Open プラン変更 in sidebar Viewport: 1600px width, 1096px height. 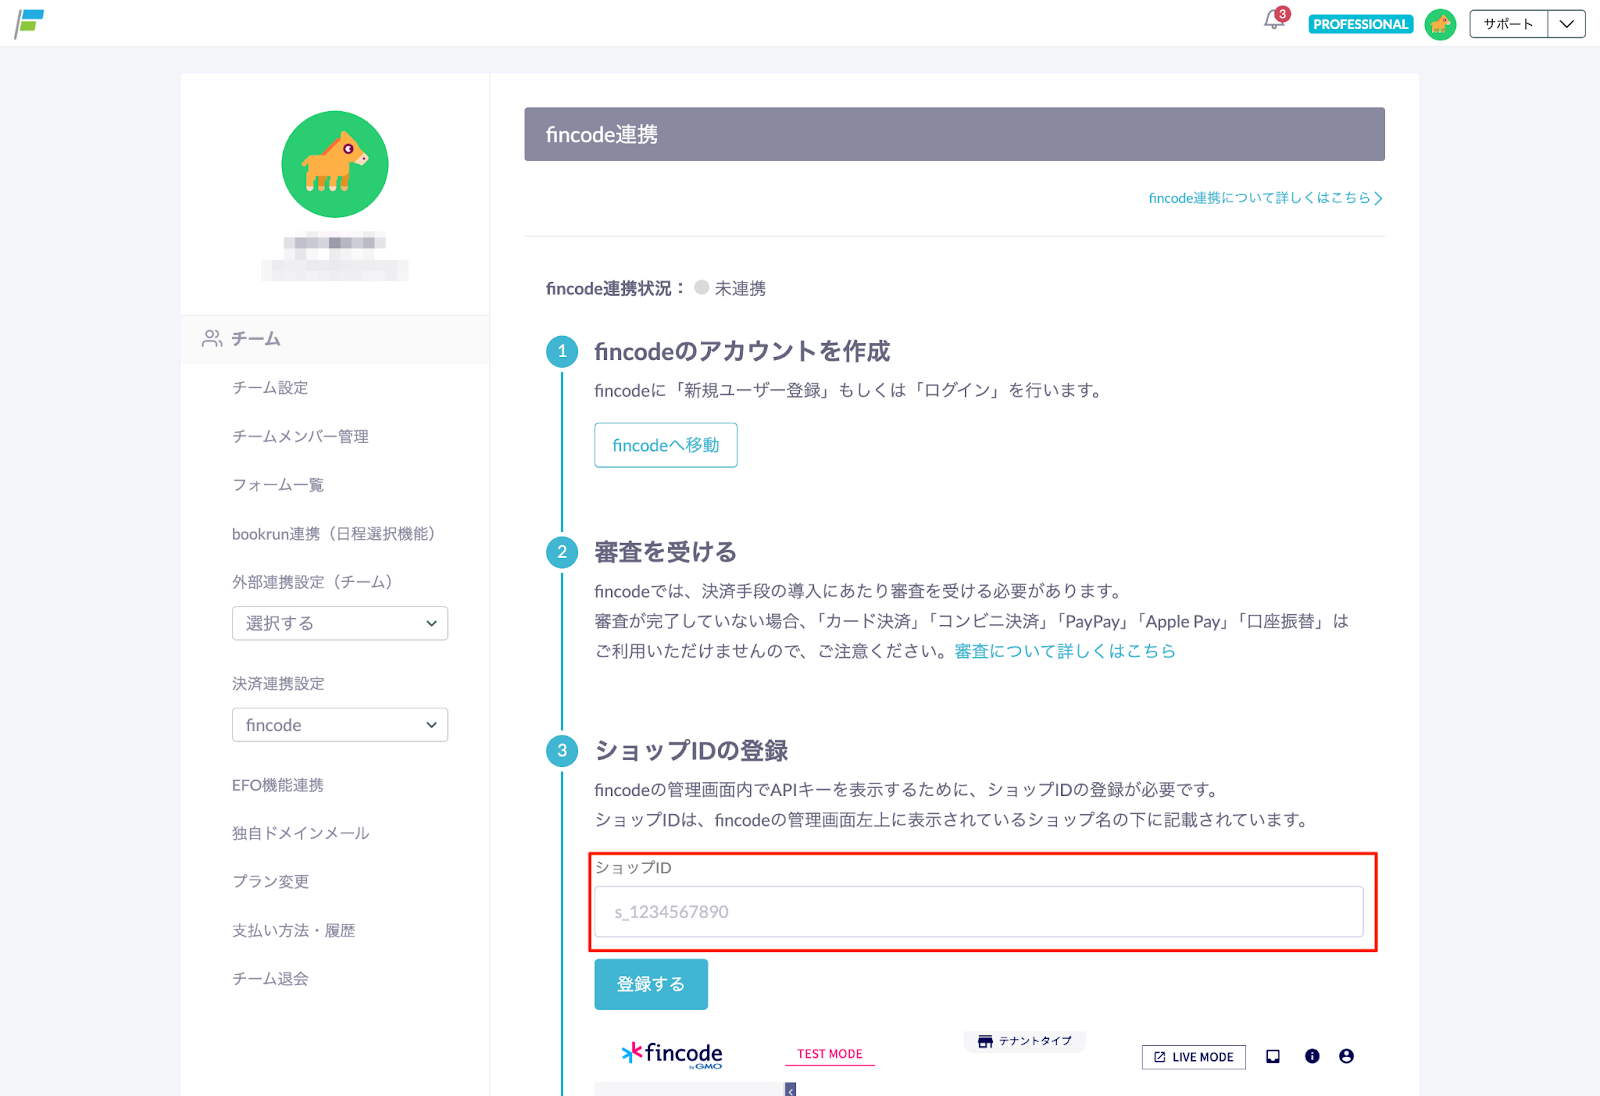270,881
